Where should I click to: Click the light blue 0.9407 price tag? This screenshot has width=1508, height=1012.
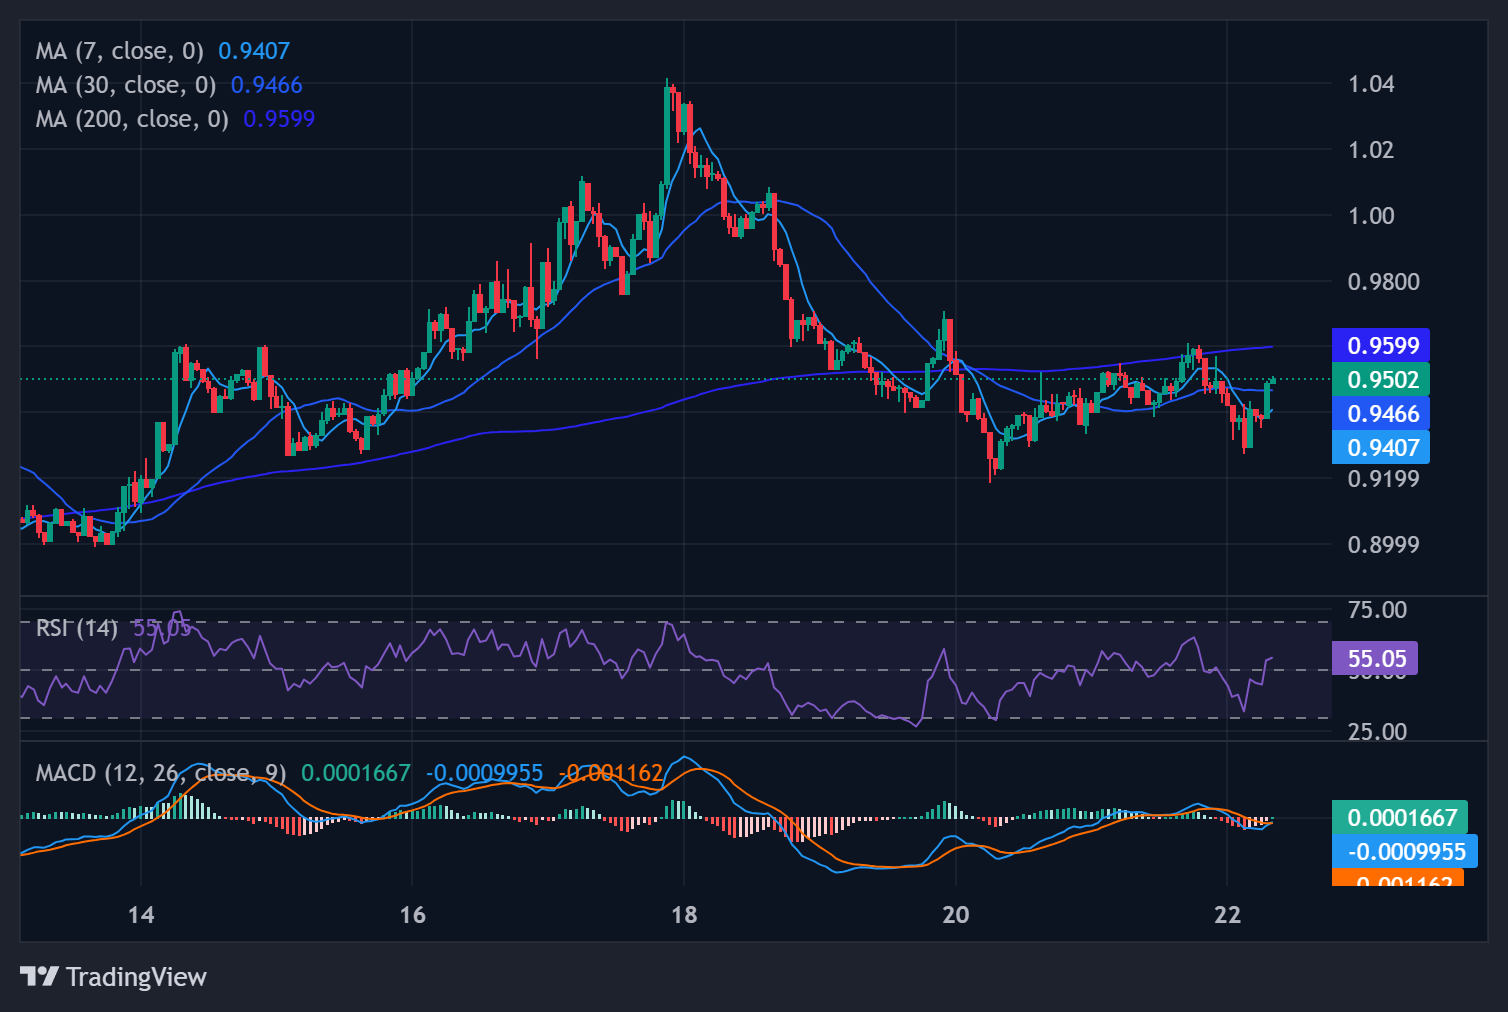[1382, 447]
